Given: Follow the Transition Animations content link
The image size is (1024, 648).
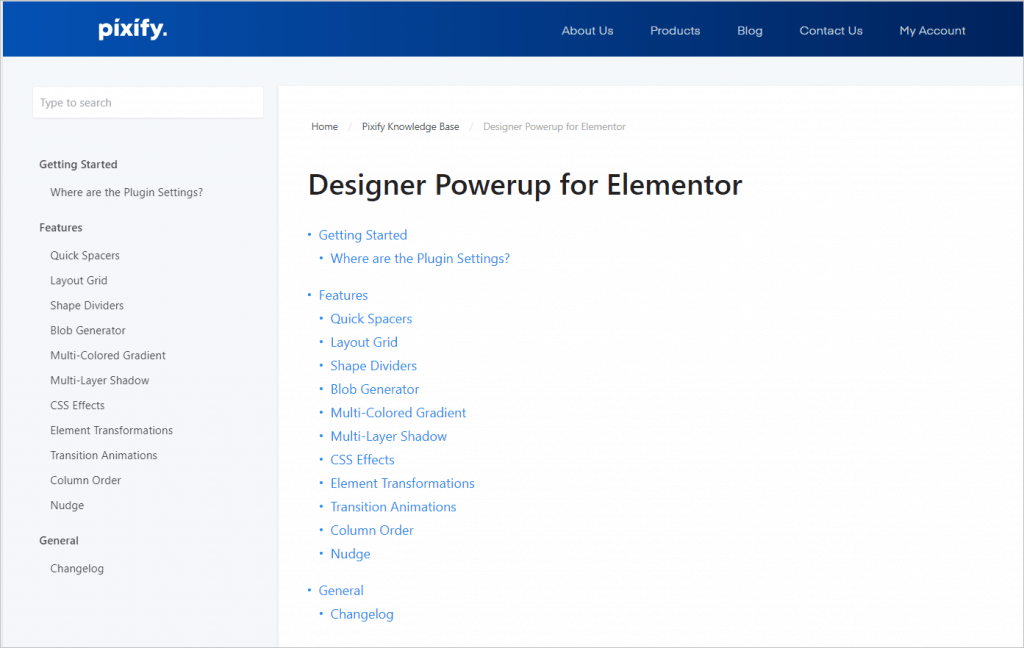Looking at the screenshot, I should point(393,507).
